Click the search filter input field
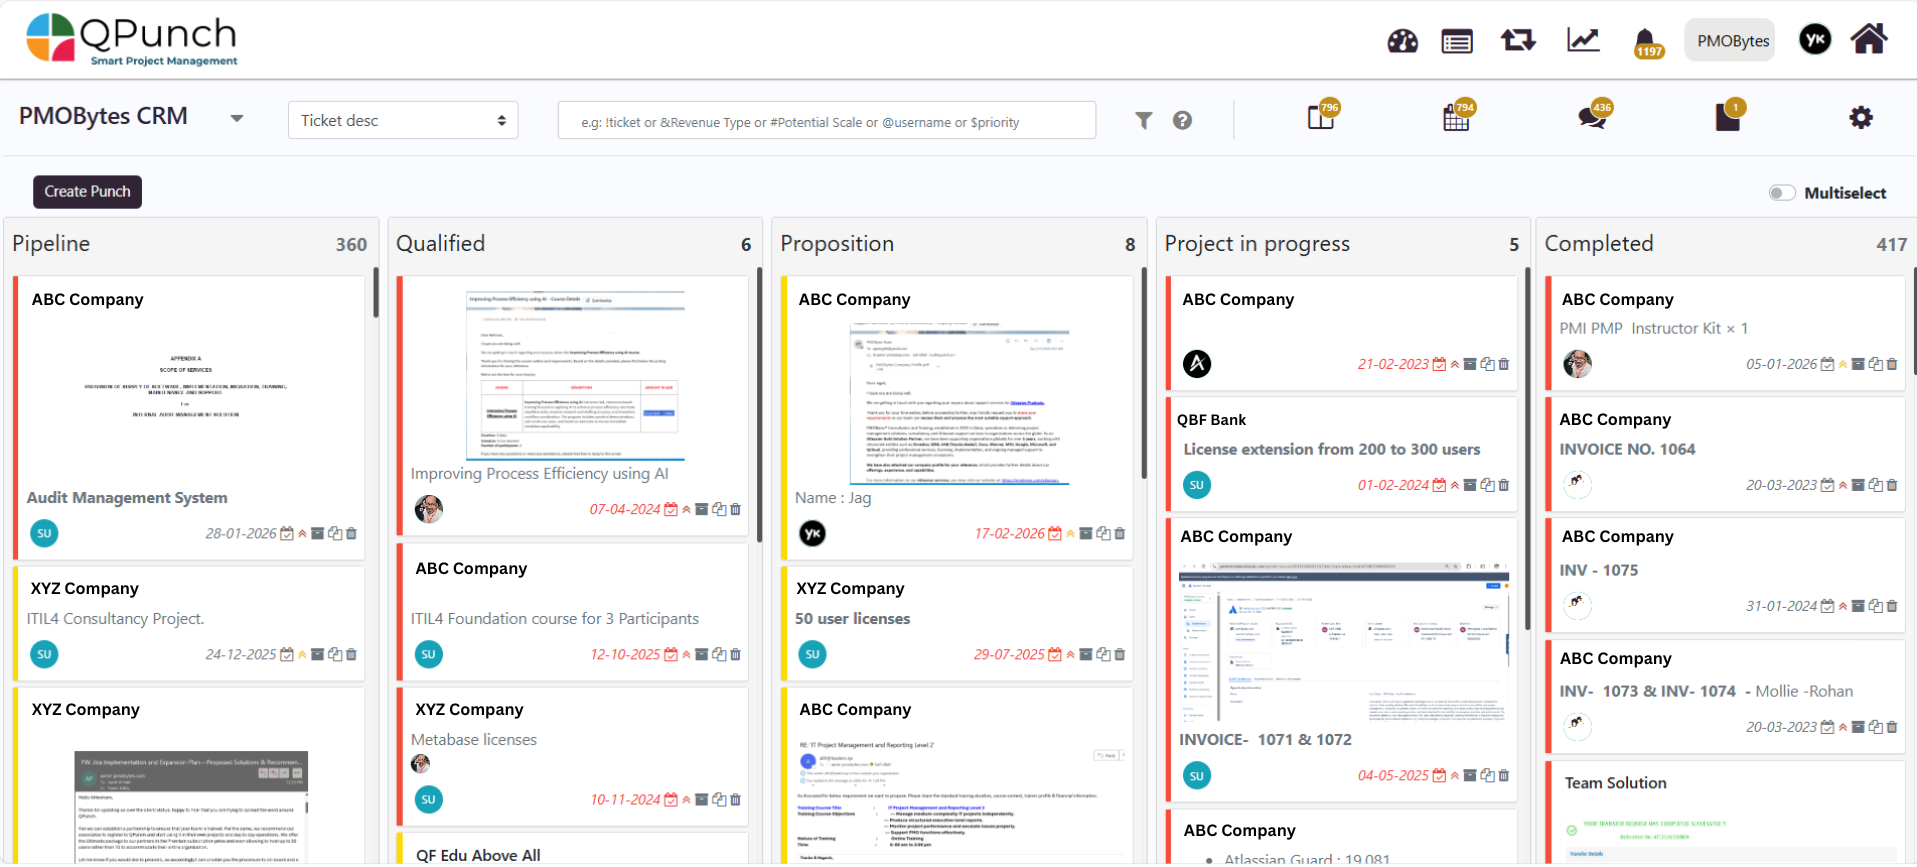The width and height of the screenshot is (1917, 867). point(826,121)
